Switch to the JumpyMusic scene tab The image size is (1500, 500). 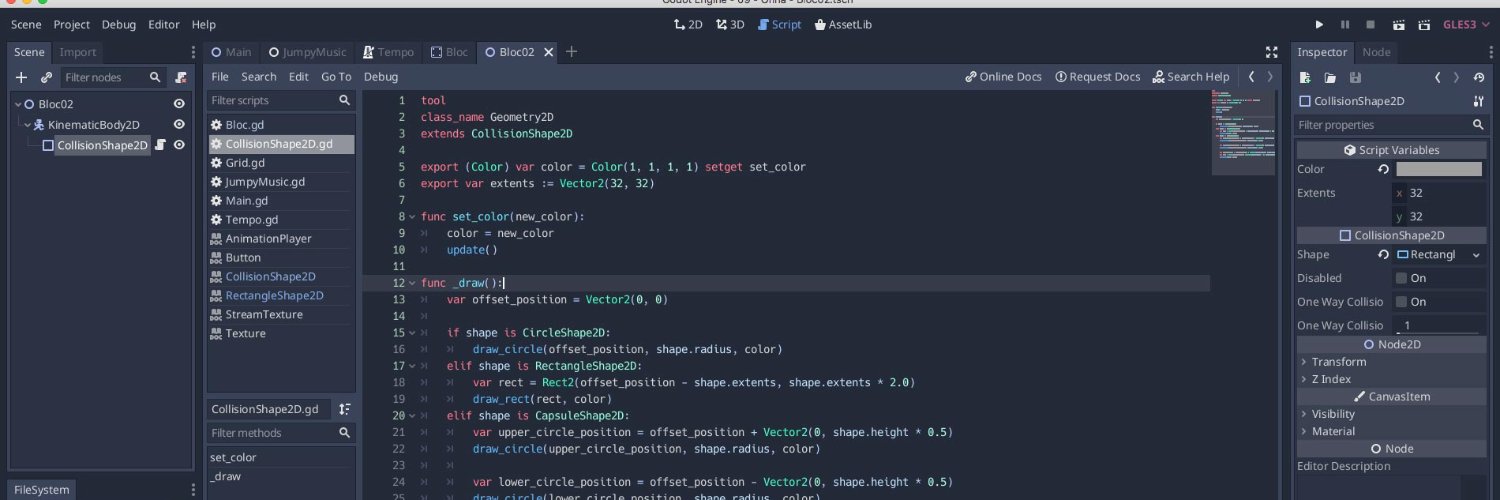(307, 52)
